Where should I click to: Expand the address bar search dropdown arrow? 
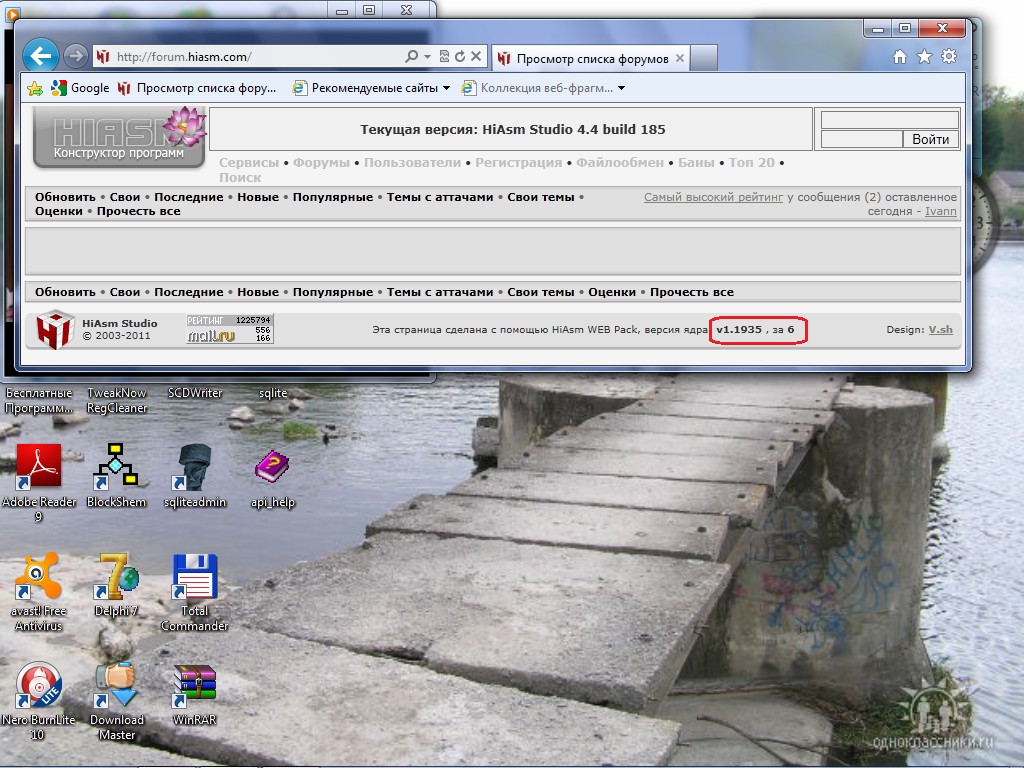click(x=427, y=58)
